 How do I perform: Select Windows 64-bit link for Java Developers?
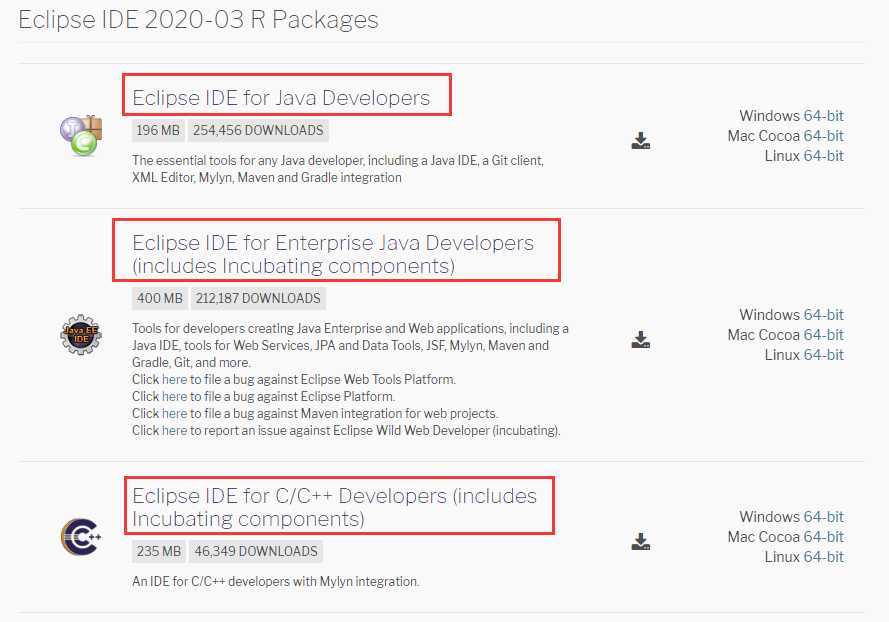point(823,116)
